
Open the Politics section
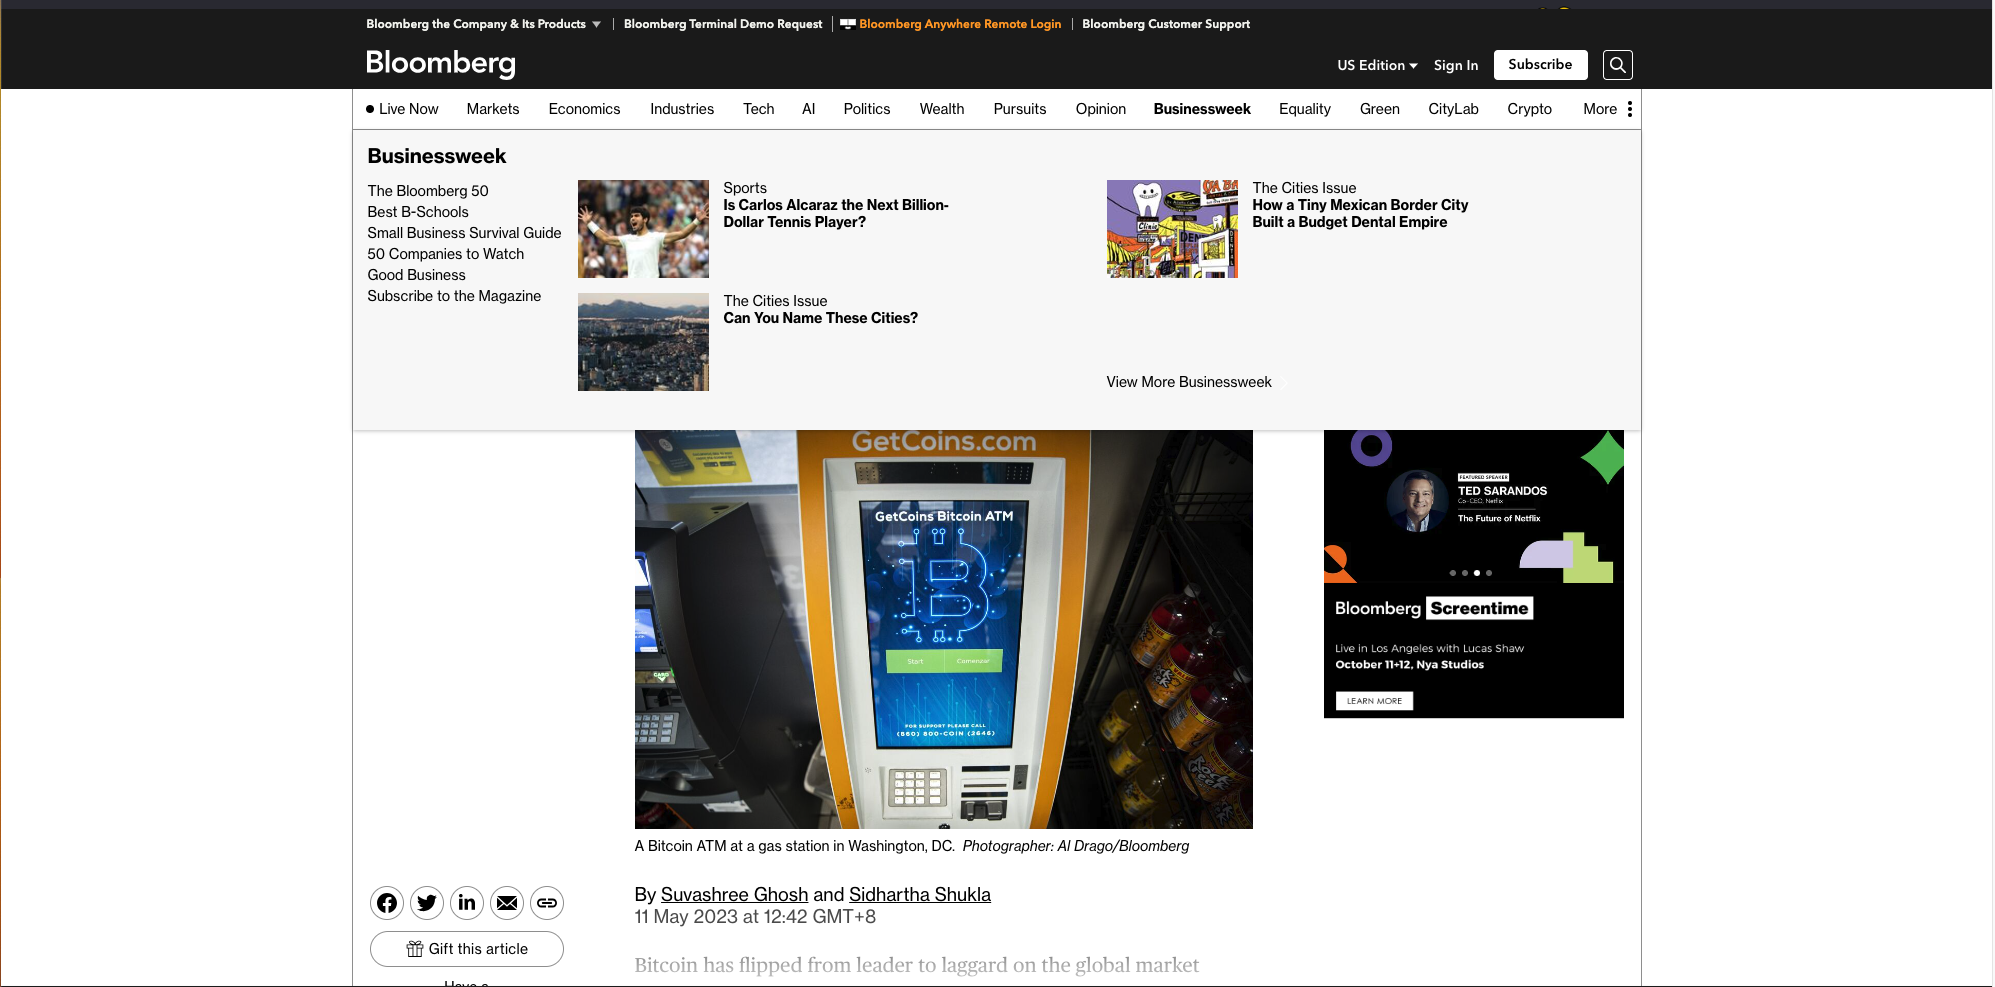pyautogui.click(x=867, y=109)
